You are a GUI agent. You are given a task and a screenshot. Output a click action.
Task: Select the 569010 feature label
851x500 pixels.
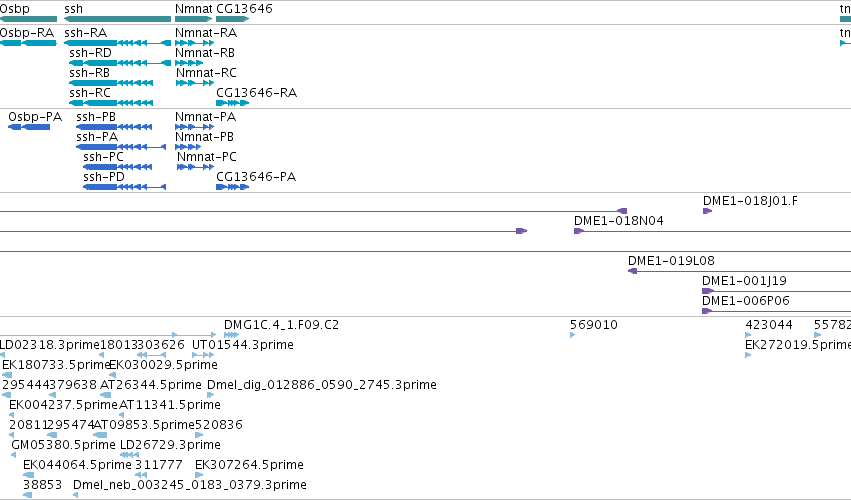(594, 325)
